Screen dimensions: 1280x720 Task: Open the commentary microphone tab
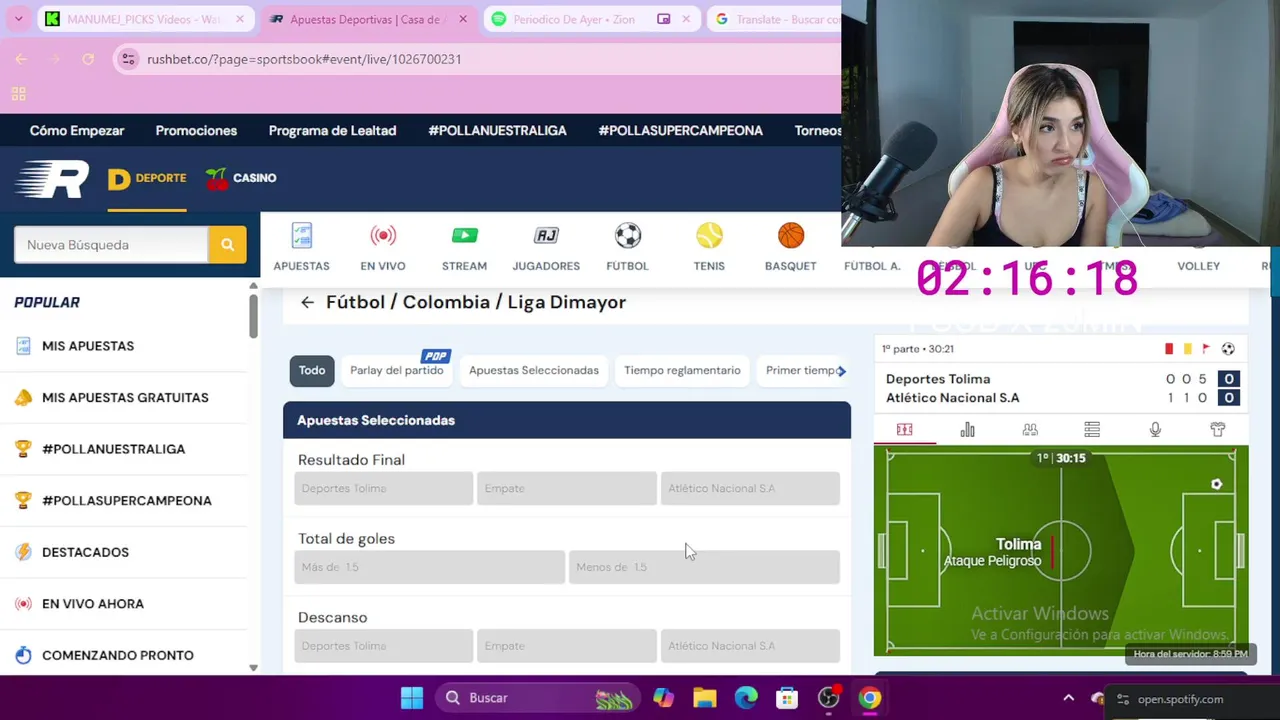pos(1155,430)
